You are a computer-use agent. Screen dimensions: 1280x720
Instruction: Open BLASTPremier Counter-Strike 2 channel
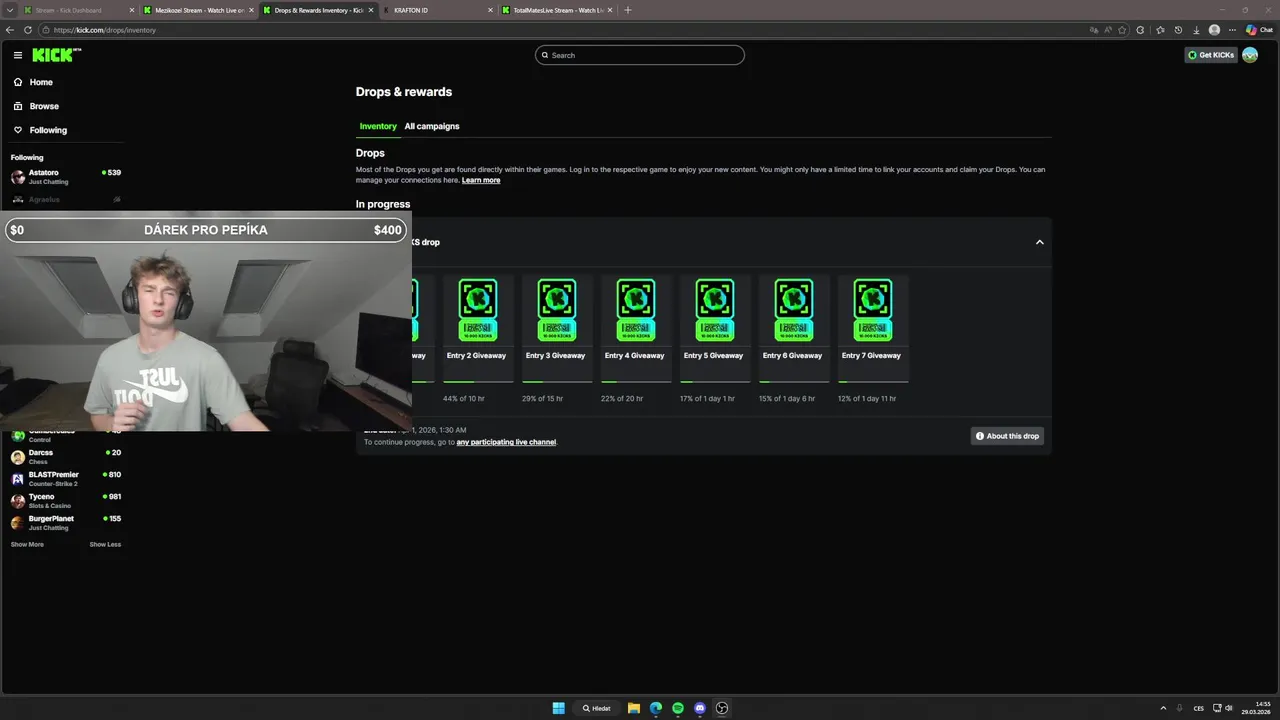click(66, 479)
